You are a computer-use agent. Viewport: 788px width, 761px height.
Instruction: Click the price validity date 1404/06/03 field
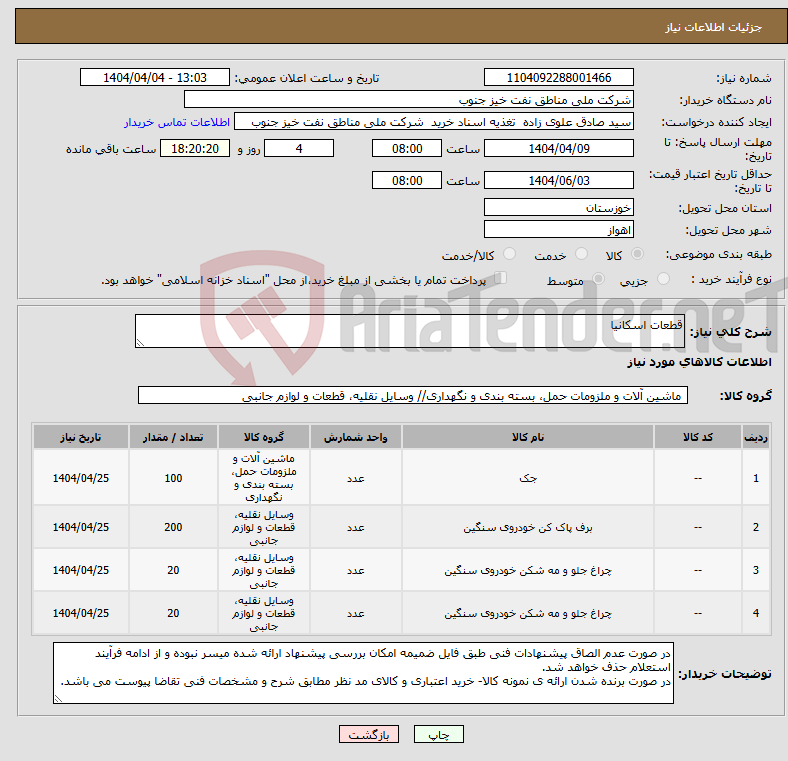click(558, 180)
